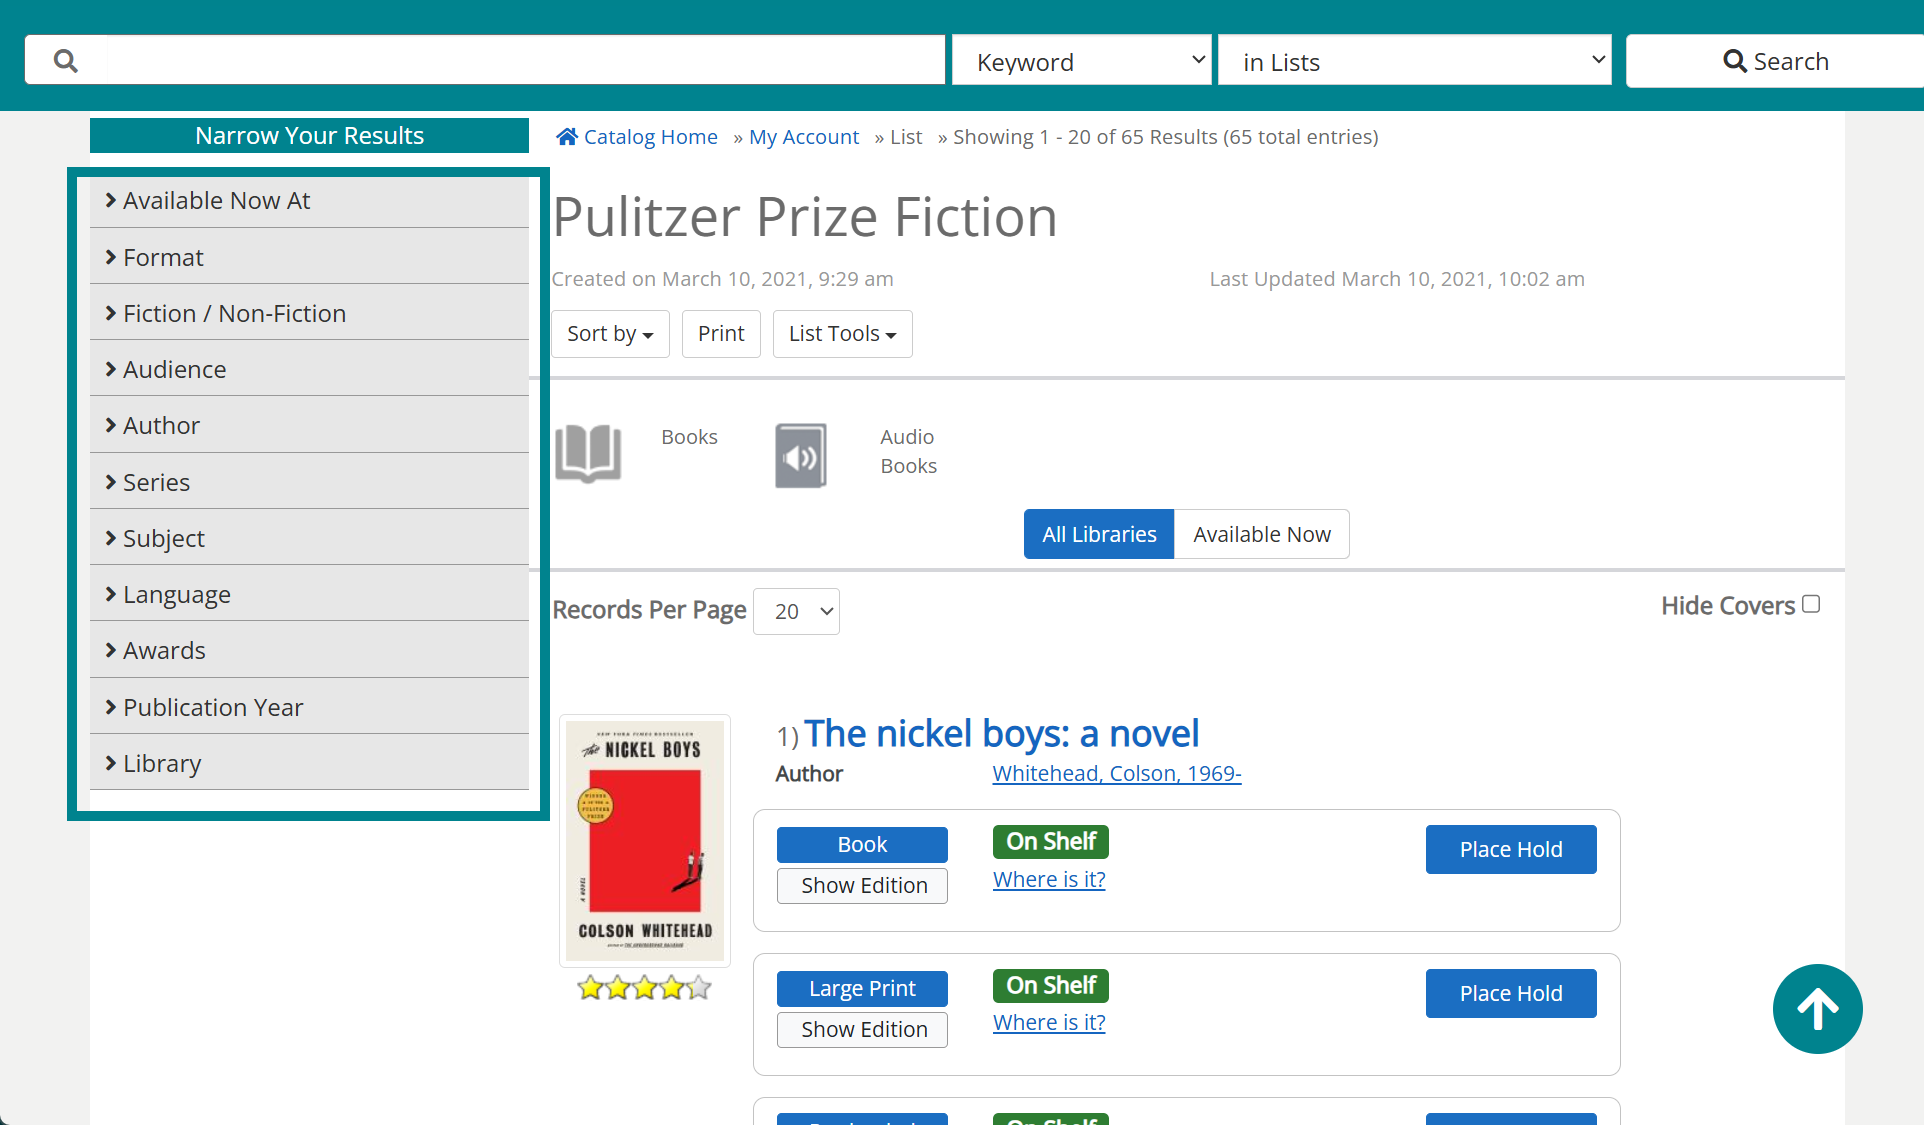
Task: Click the magnifier icon in search field
Action: 66,61
